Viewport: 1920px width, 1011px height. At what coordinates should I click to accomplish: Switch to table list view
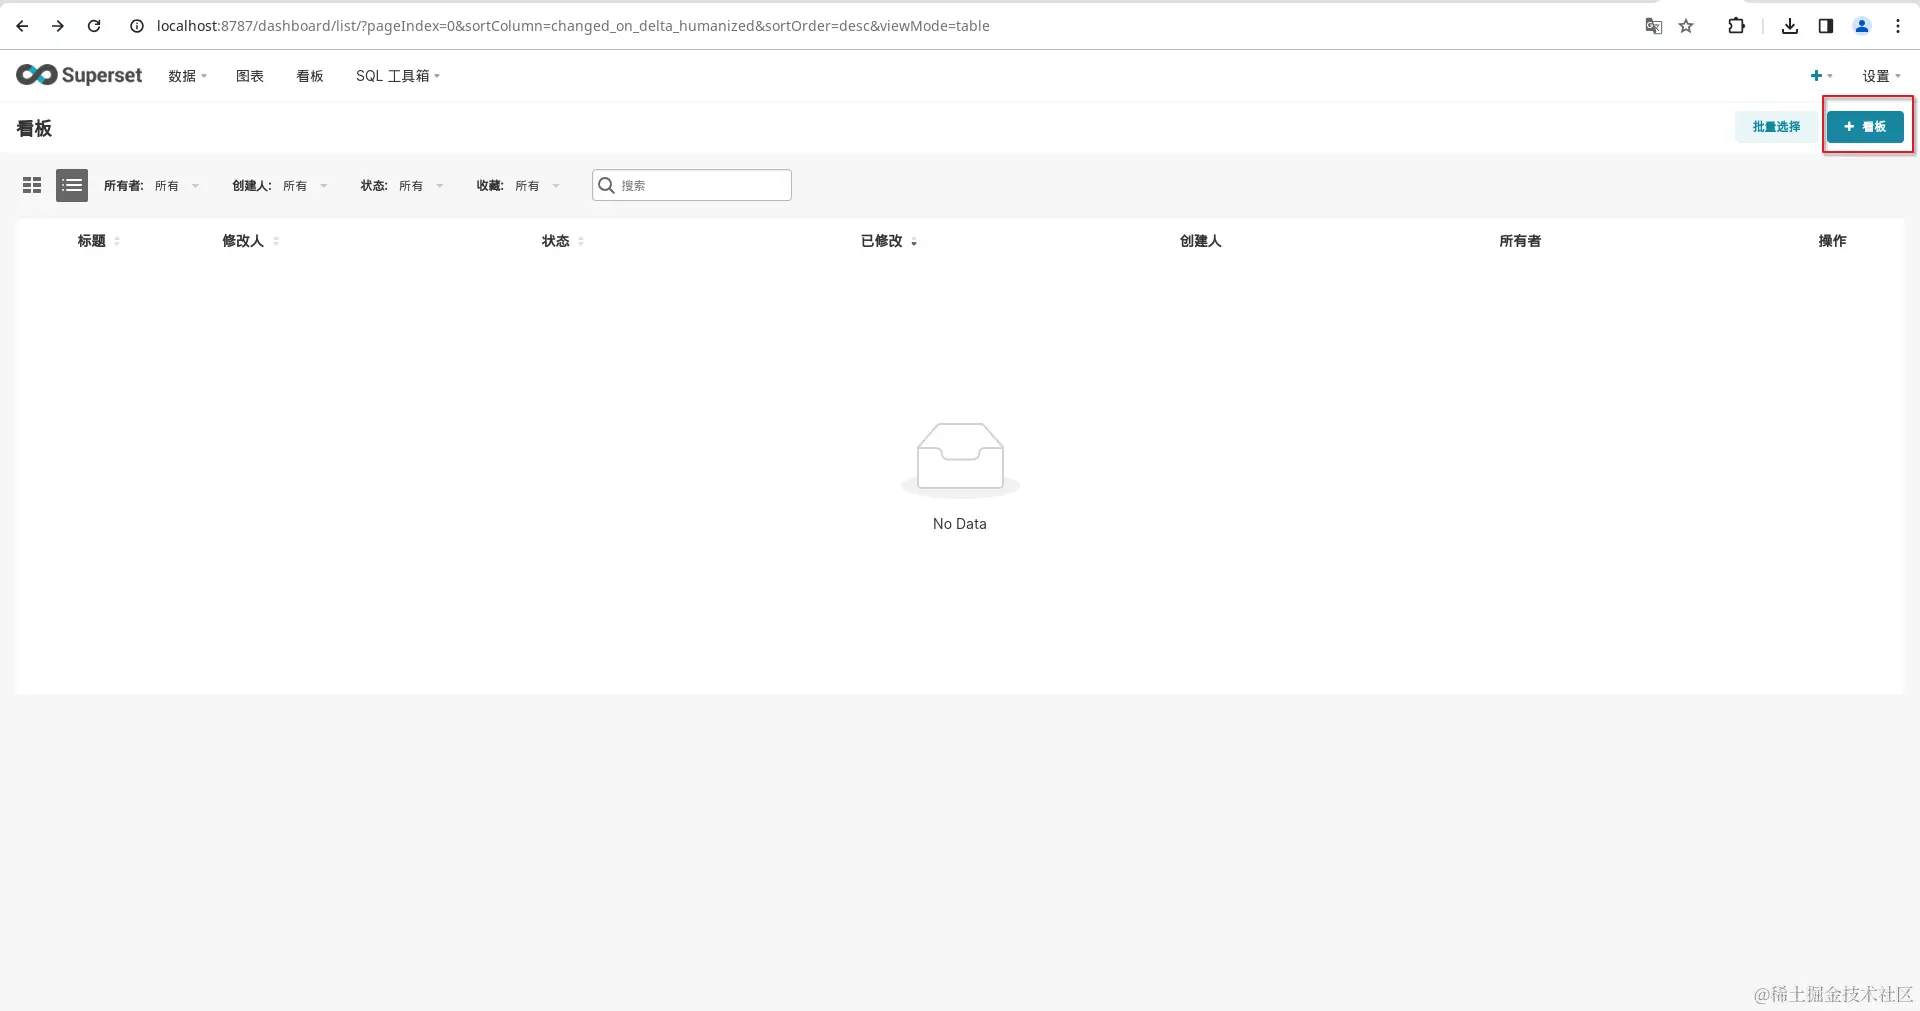(x=72, y=185)
